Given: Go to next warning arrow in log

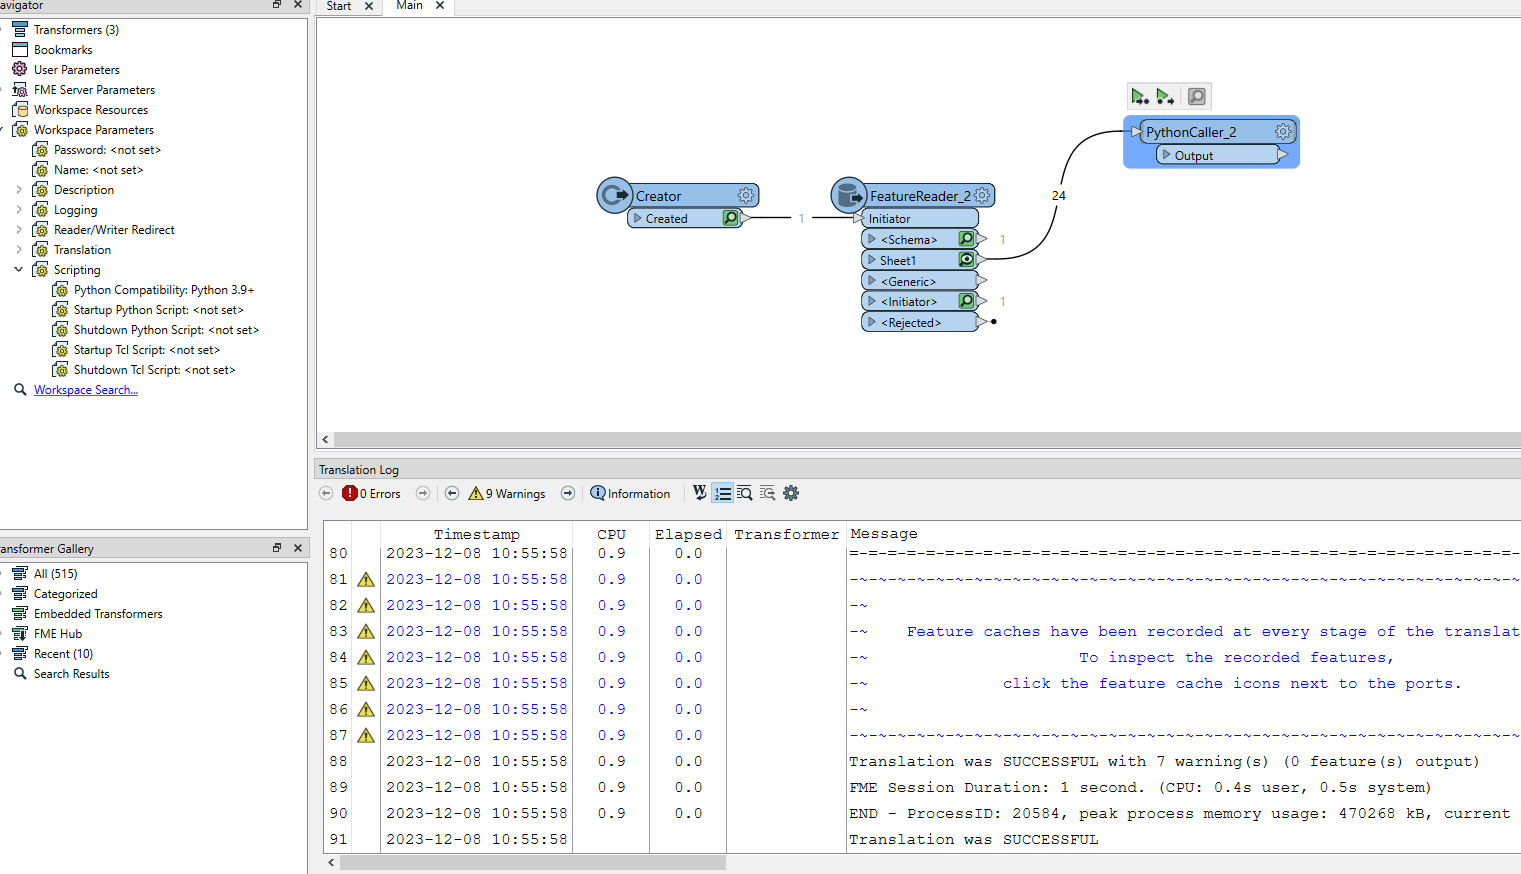Looking at the screenshot, I should coord(568,493).
